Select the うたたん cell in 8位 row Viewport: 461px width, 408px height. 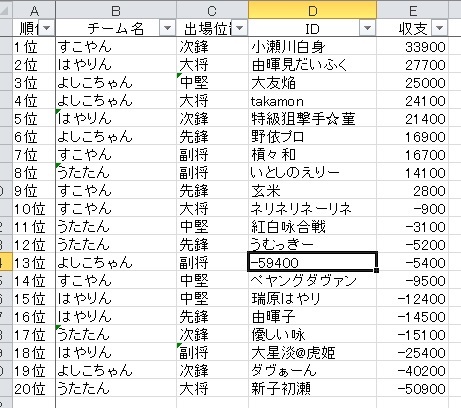[116, 173]
